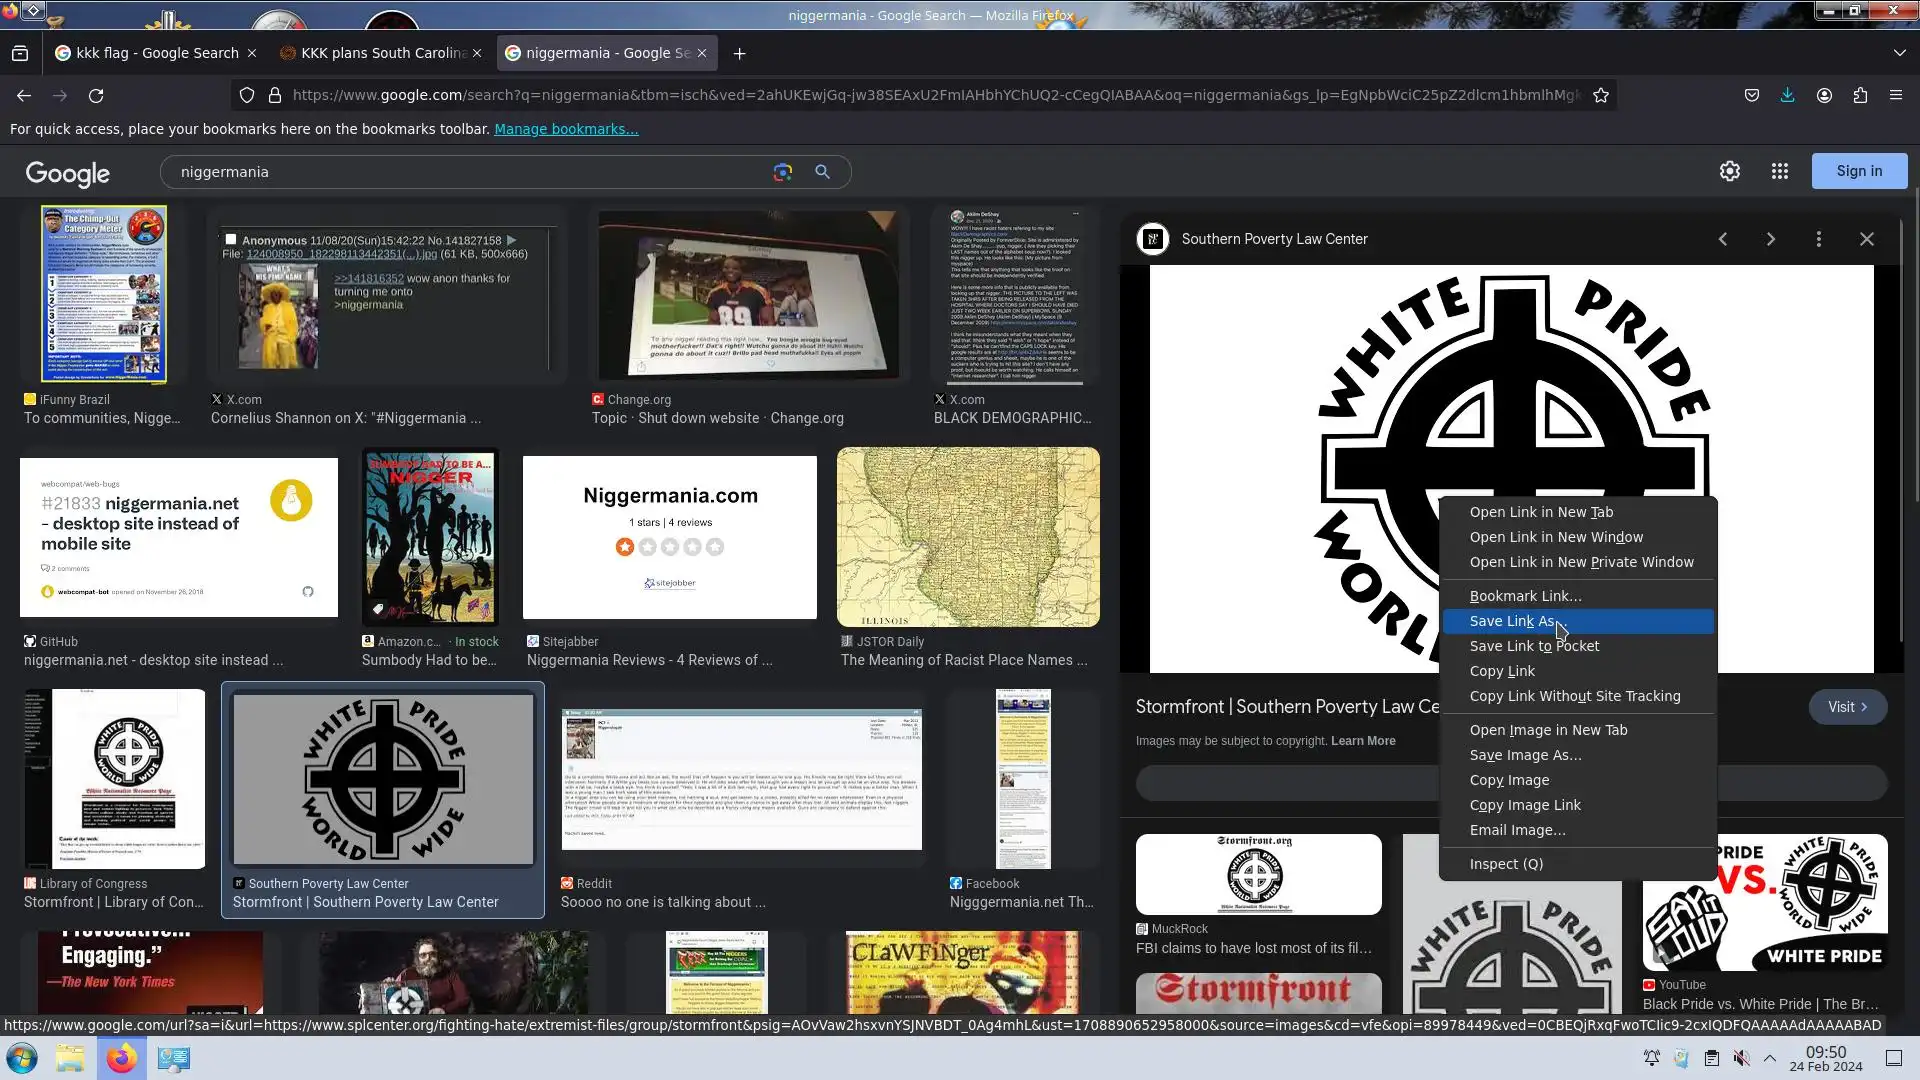This screenshot has width=1920, height=1080.
Task: Click the Save to Pocket toolbar icon
Action: (1751, 95)
